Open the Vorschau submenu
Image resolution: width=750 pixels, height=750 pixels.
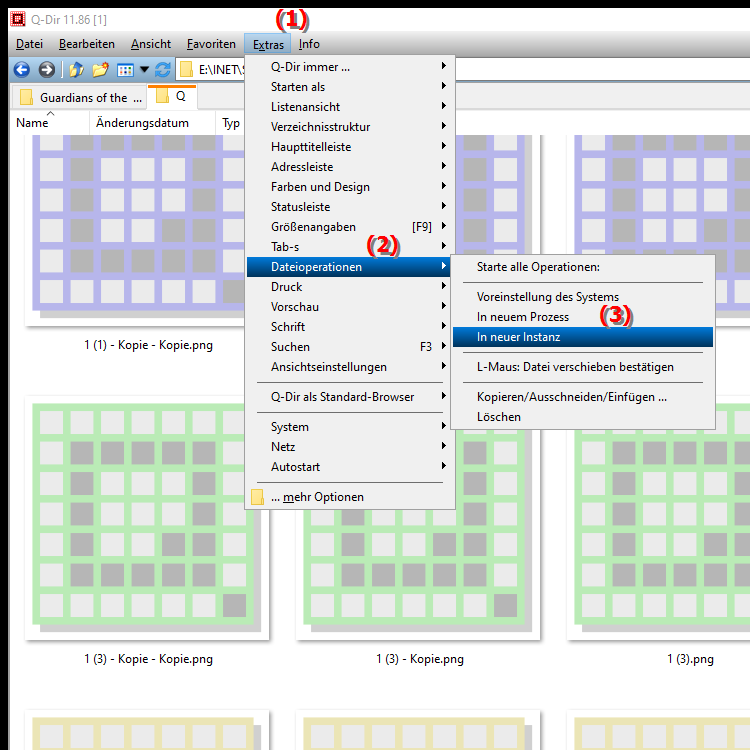[350, 307]
